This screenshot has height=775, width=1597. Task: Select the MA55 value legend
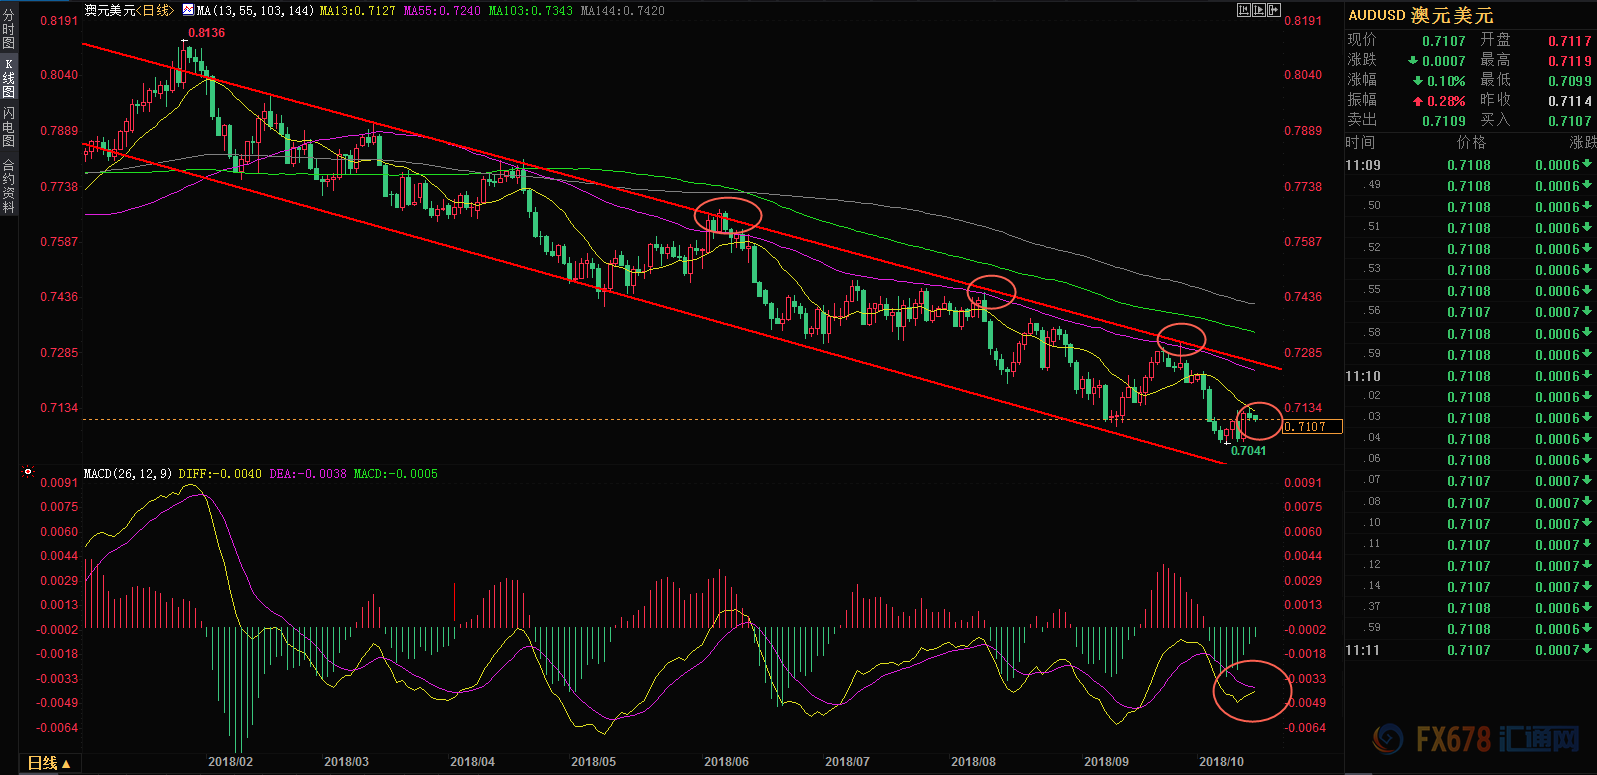(x=442, y=10)
